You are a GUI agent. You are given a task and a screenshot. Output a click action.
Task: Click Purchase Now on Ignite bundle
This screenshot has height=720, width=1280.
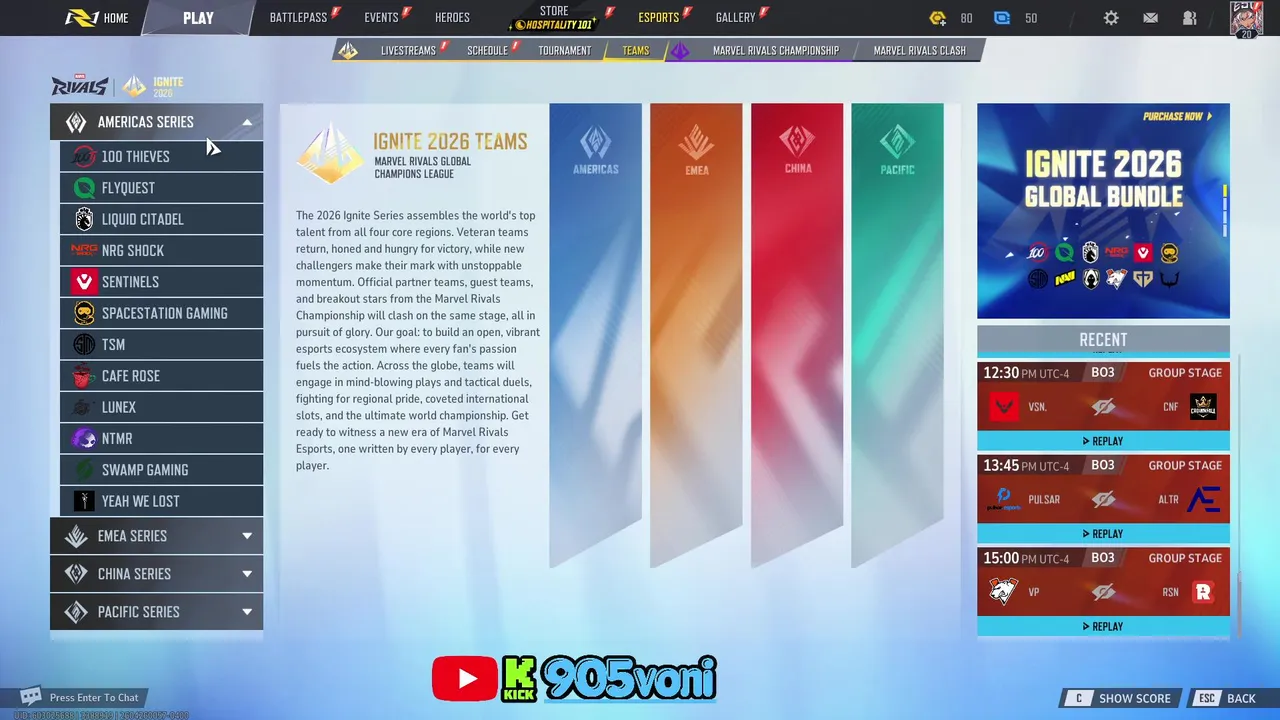1177,116
